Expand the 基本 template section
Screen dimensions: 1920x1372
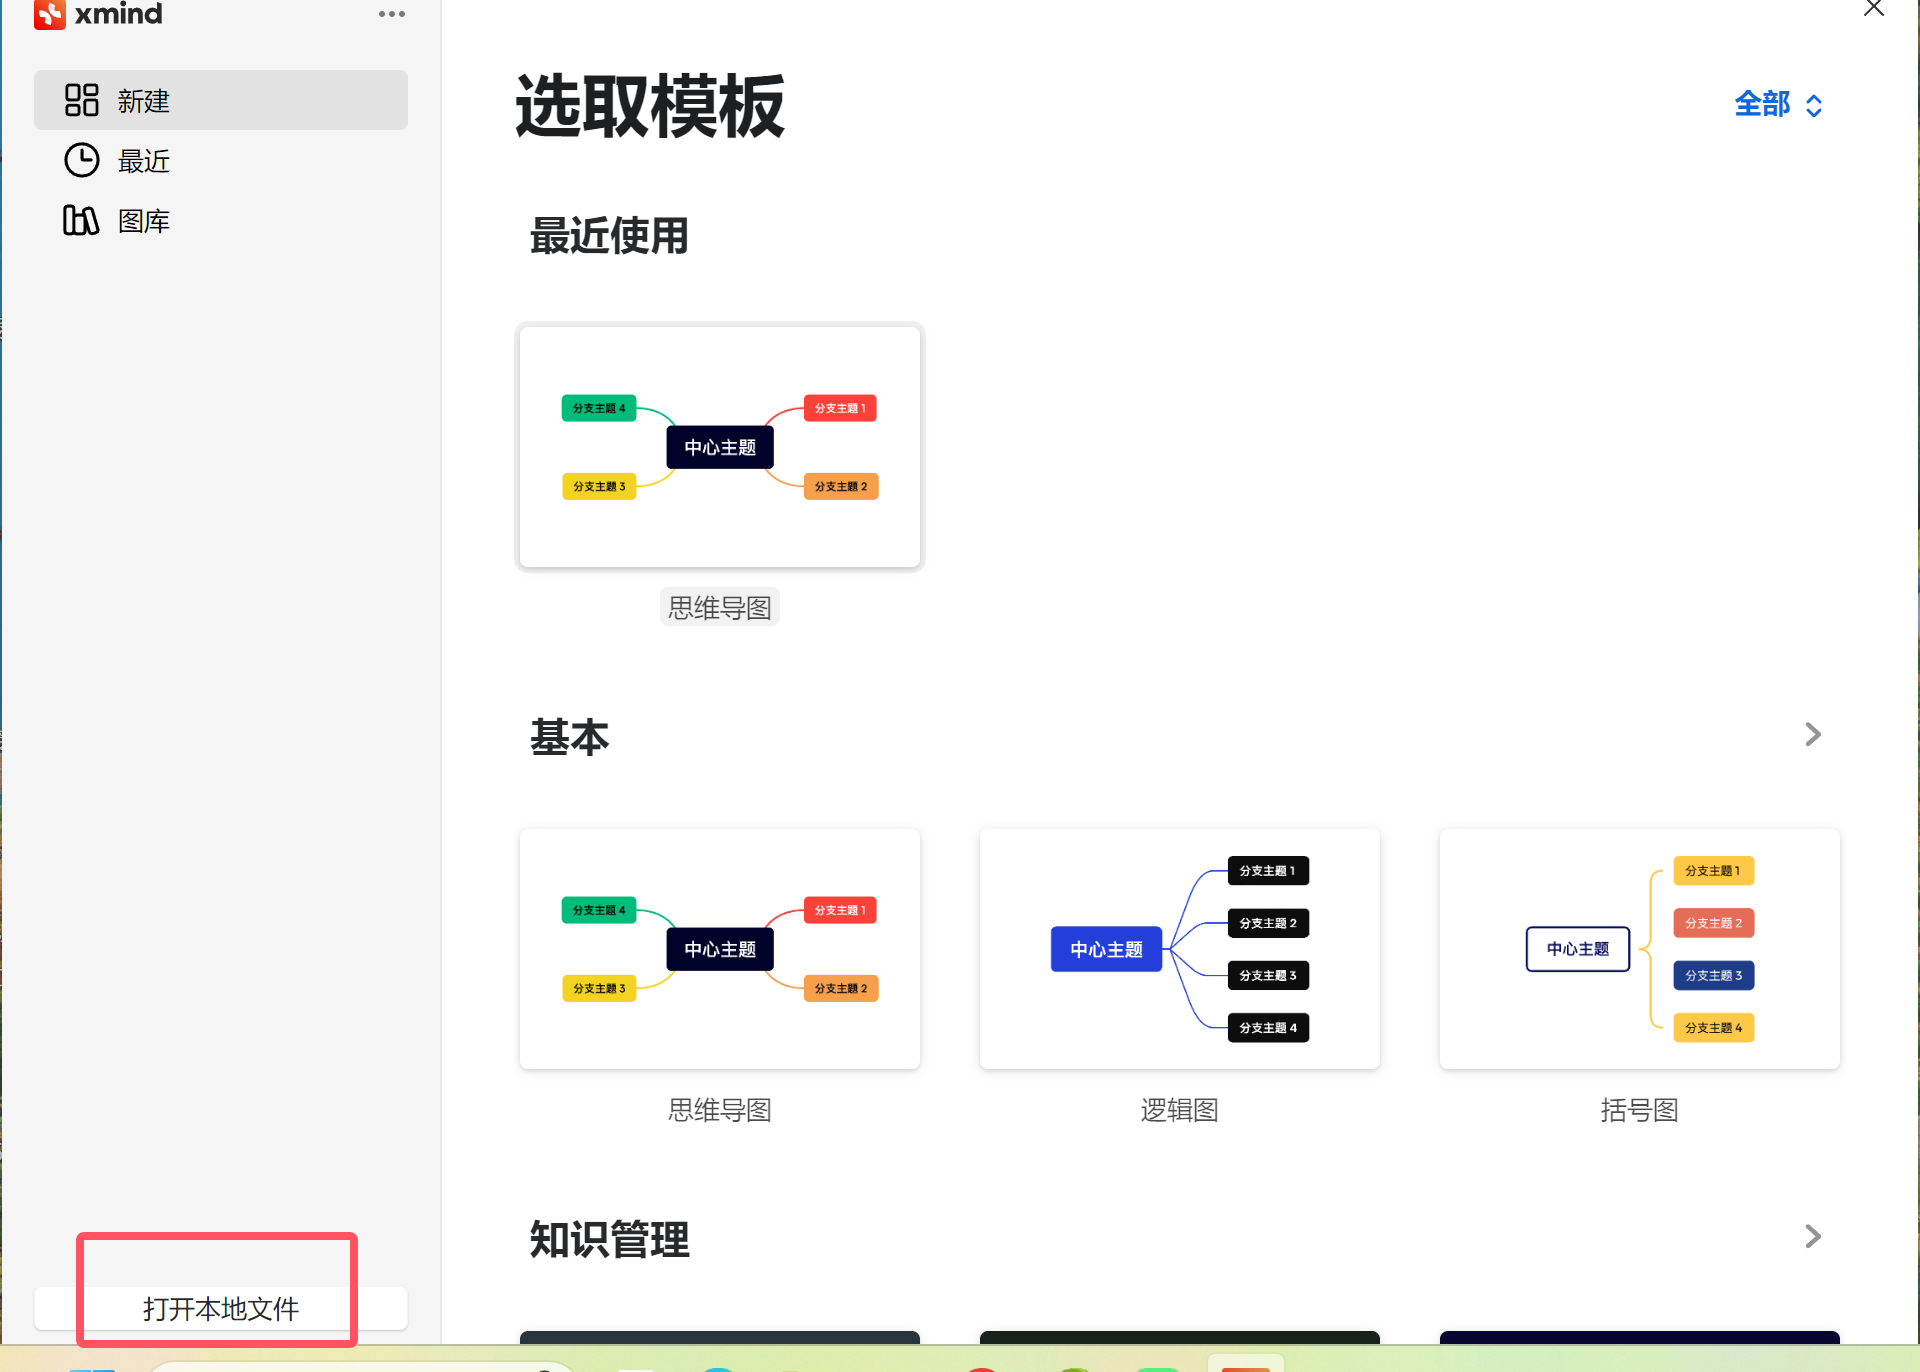coord(1813,735)
